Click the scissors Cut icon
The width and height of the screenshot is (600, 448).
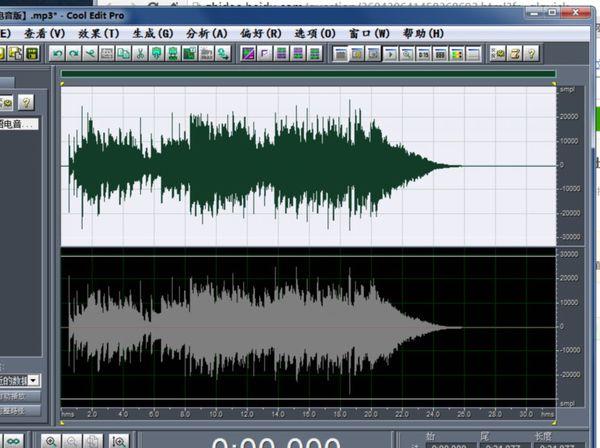(x=140, y=54)
